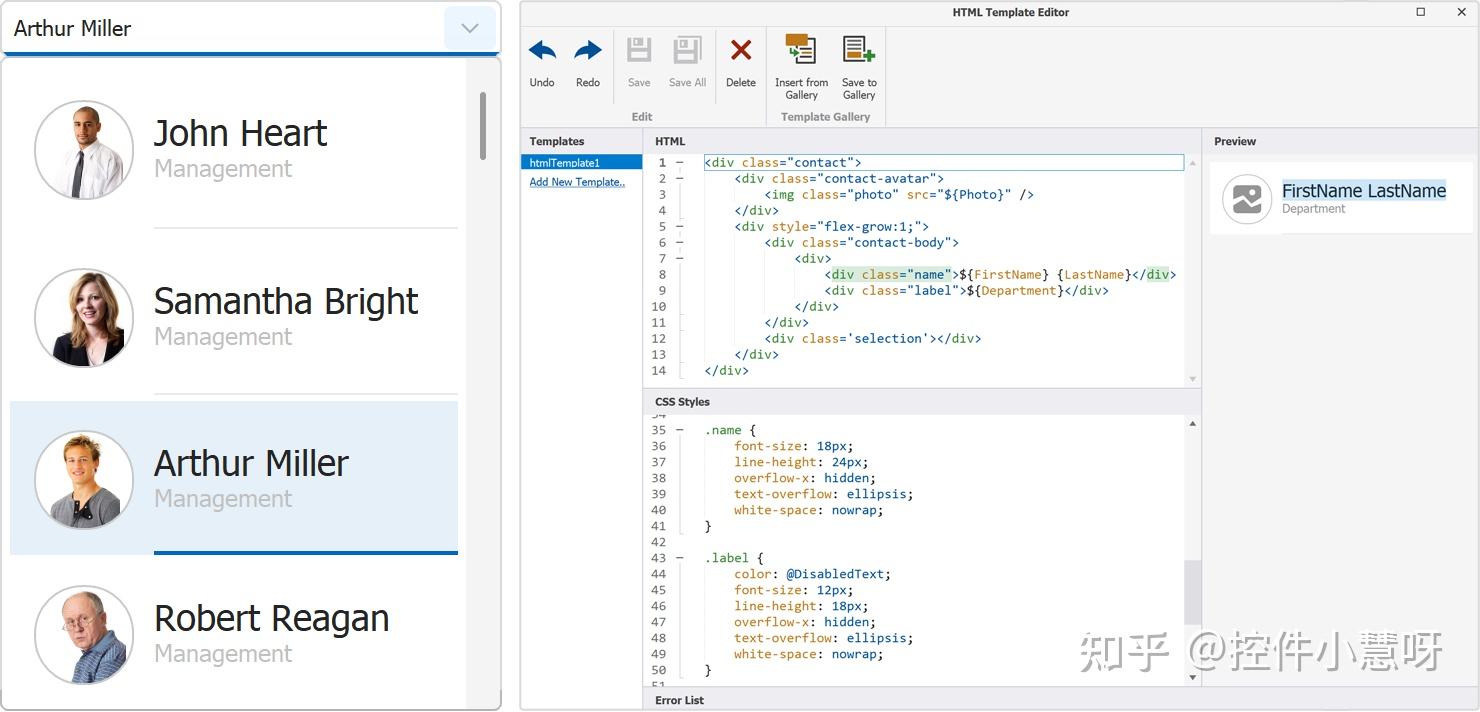
Task: Click the Redo arrow icon
Action: 588,51
